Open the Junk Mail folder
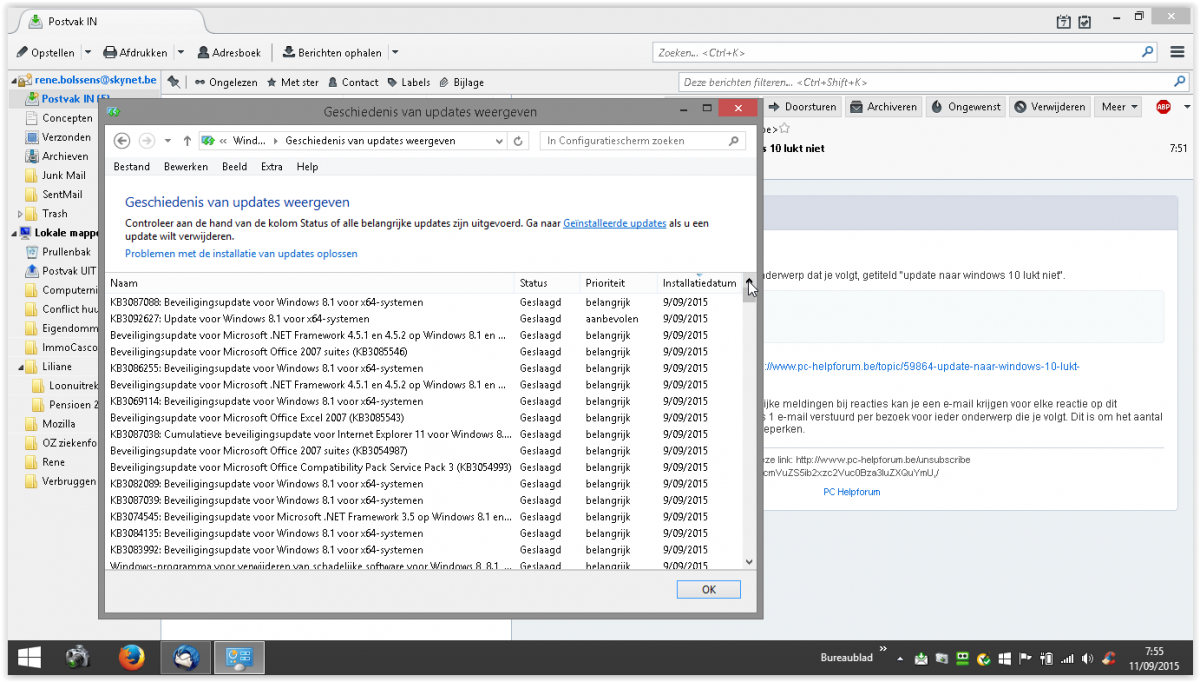 click(63, 175)
